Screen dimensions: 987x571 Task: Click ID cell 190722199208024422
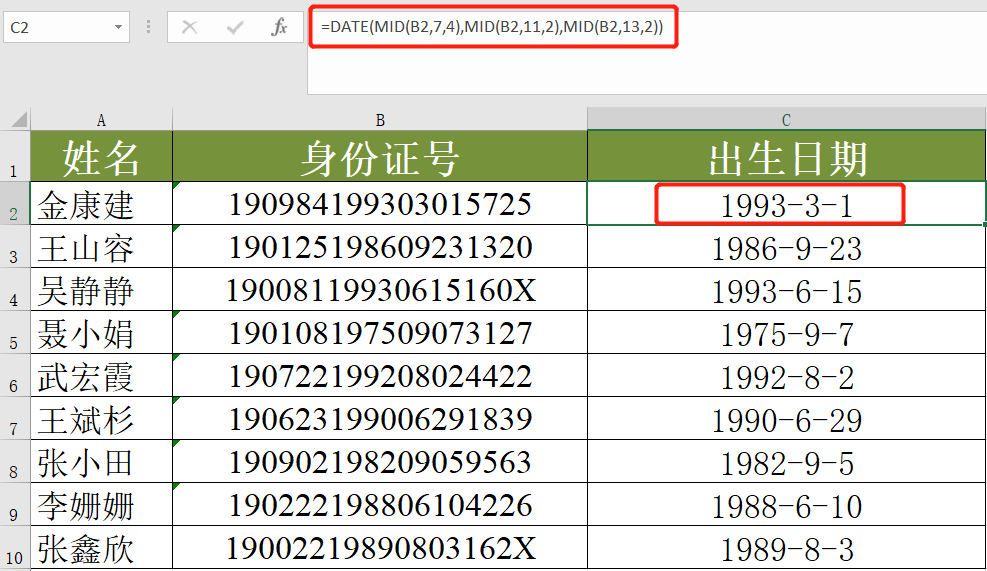(x=380, y=375)
